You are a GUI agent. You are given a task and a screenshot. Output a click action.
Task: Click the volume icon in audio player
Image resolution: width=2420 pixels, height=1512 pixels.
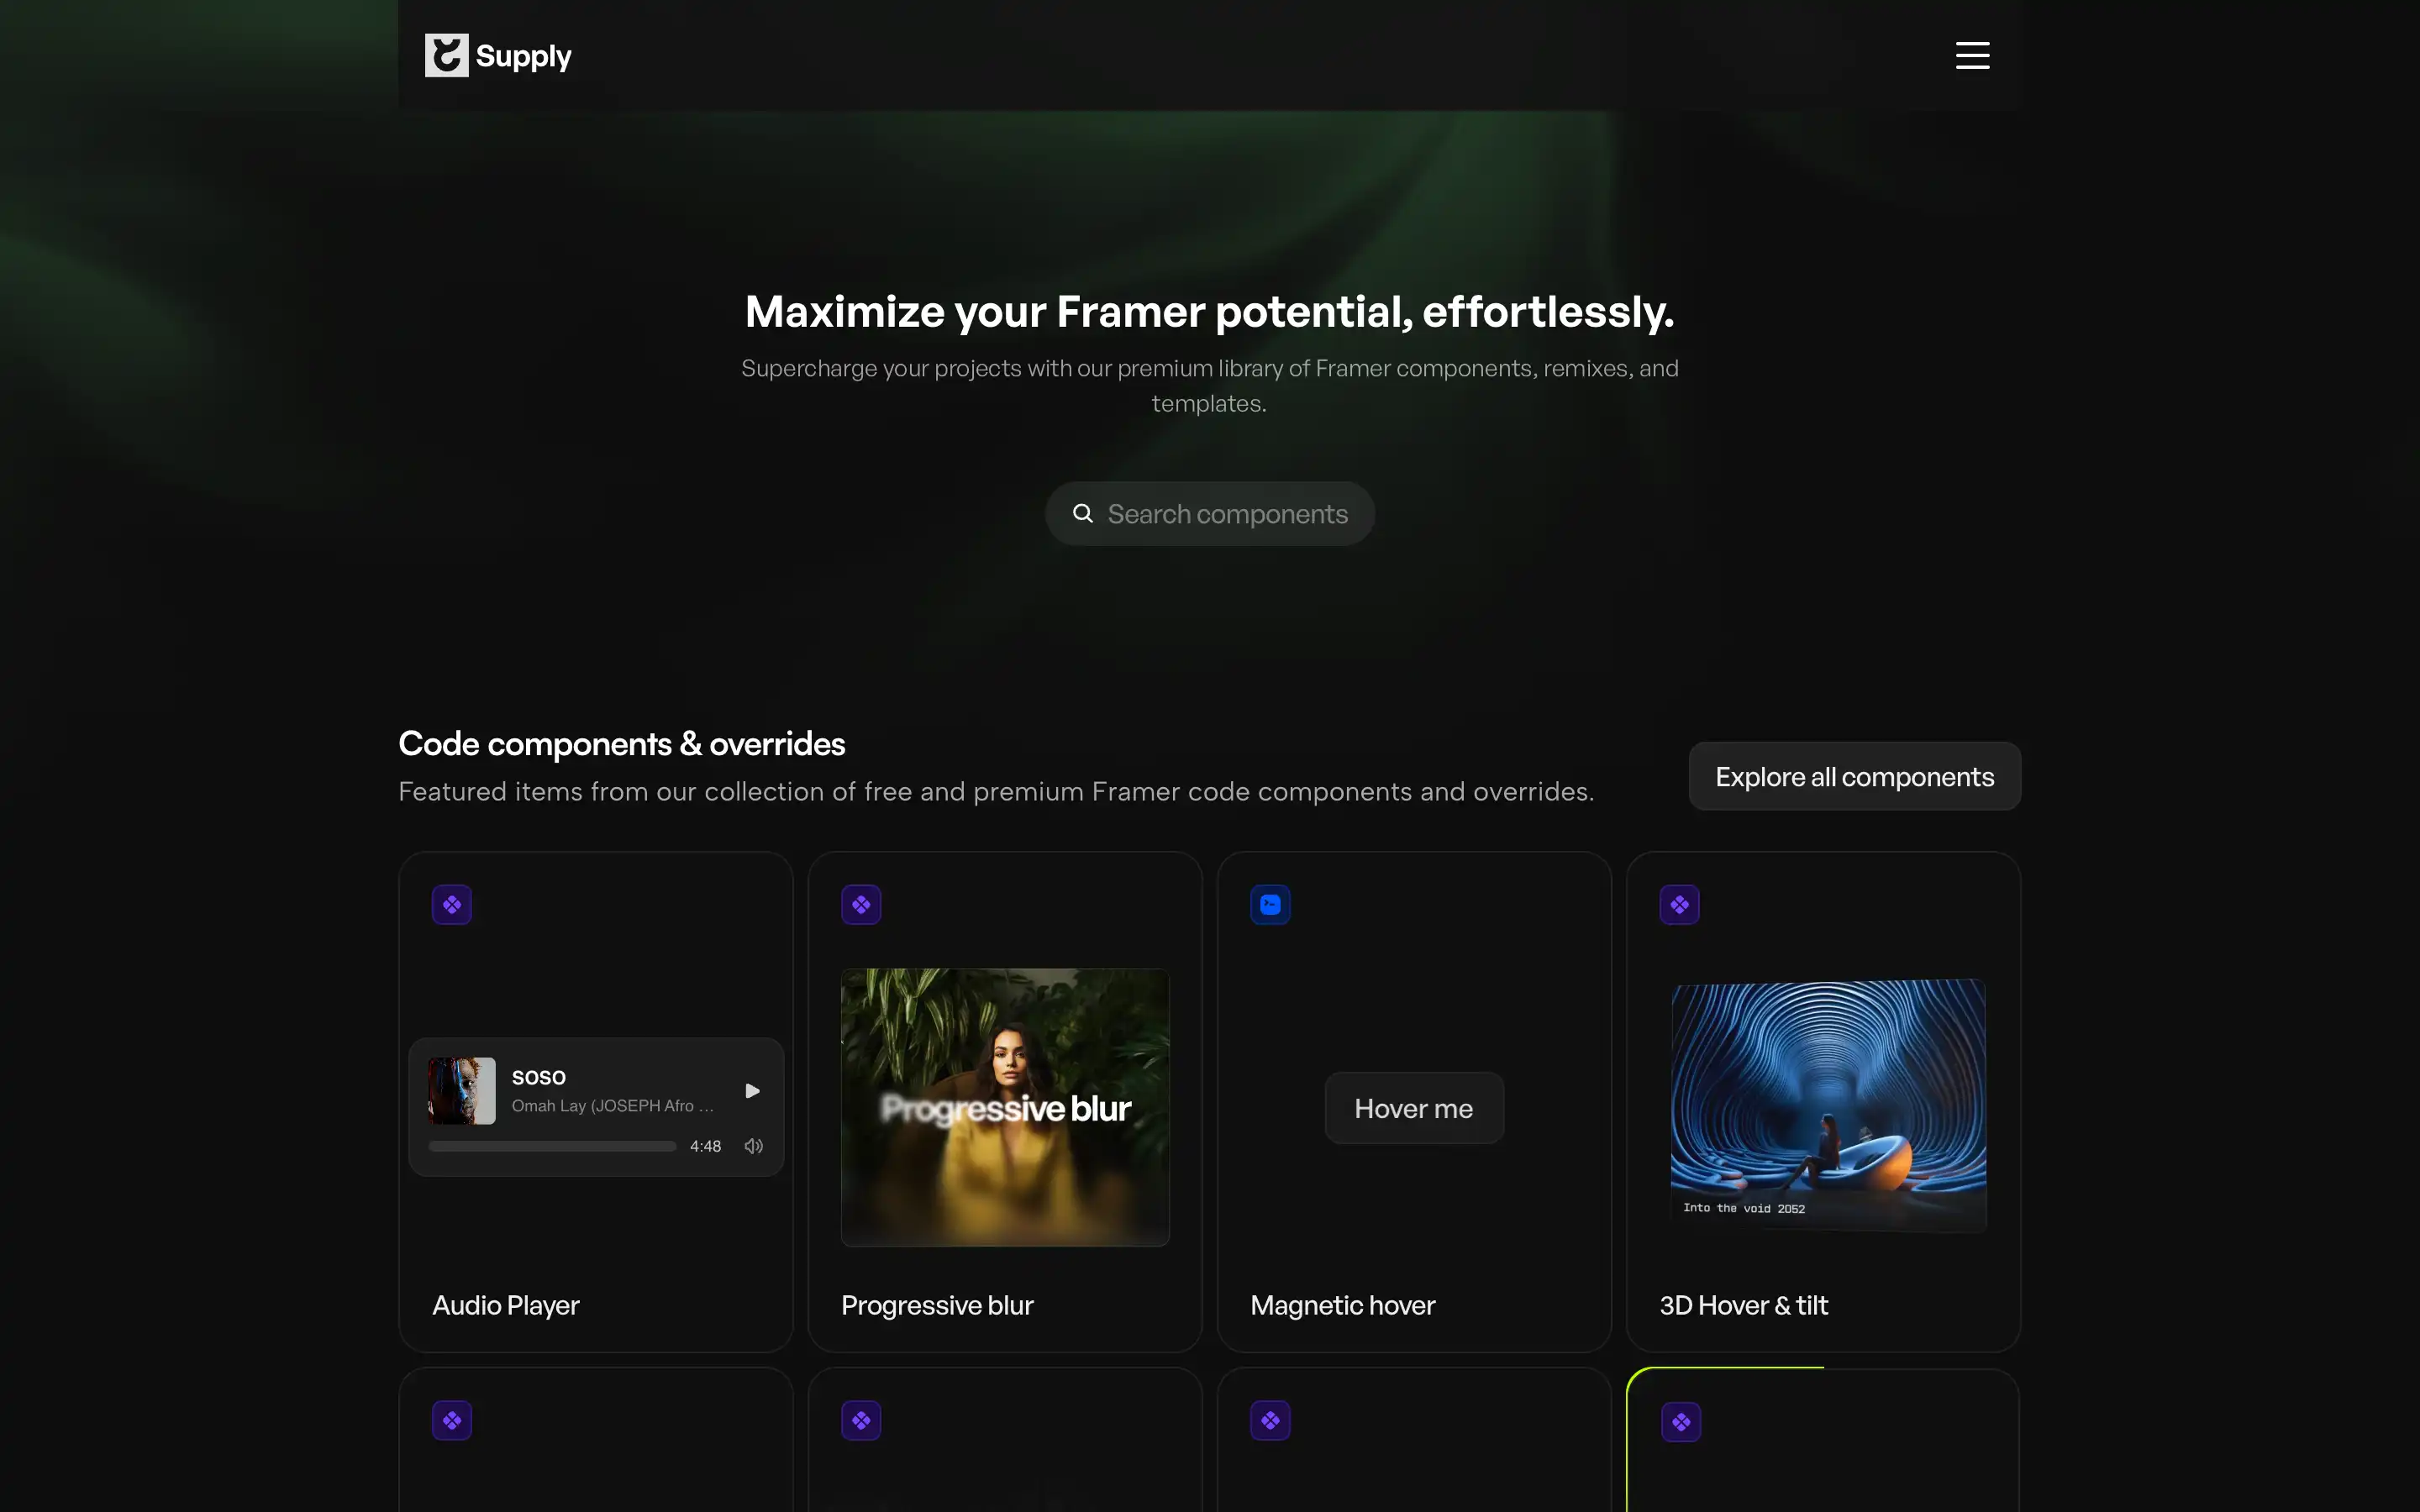click(754, 1146)
